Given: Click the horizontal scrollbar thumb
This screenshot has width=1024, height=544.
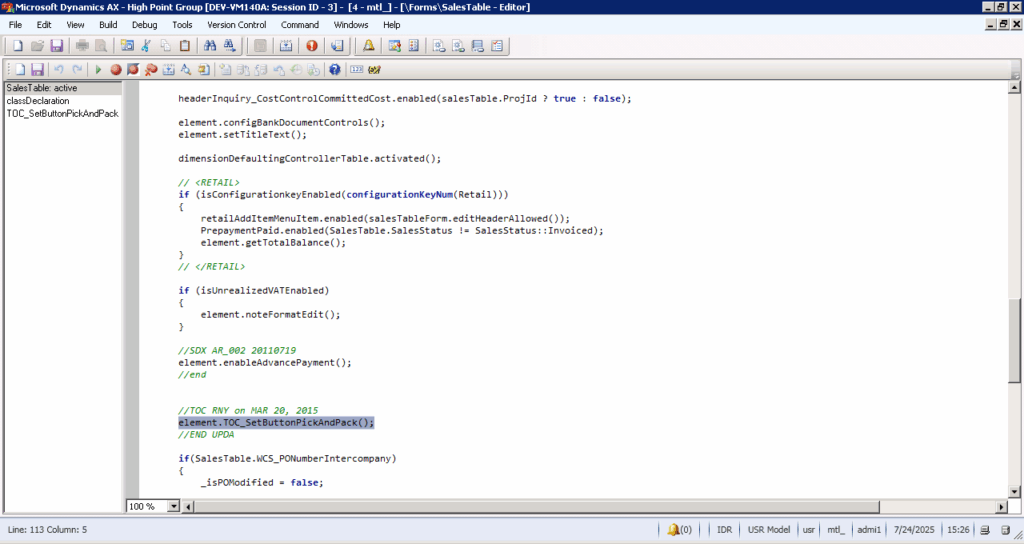Looking at the screenshot, I should (x=537, y=506).
